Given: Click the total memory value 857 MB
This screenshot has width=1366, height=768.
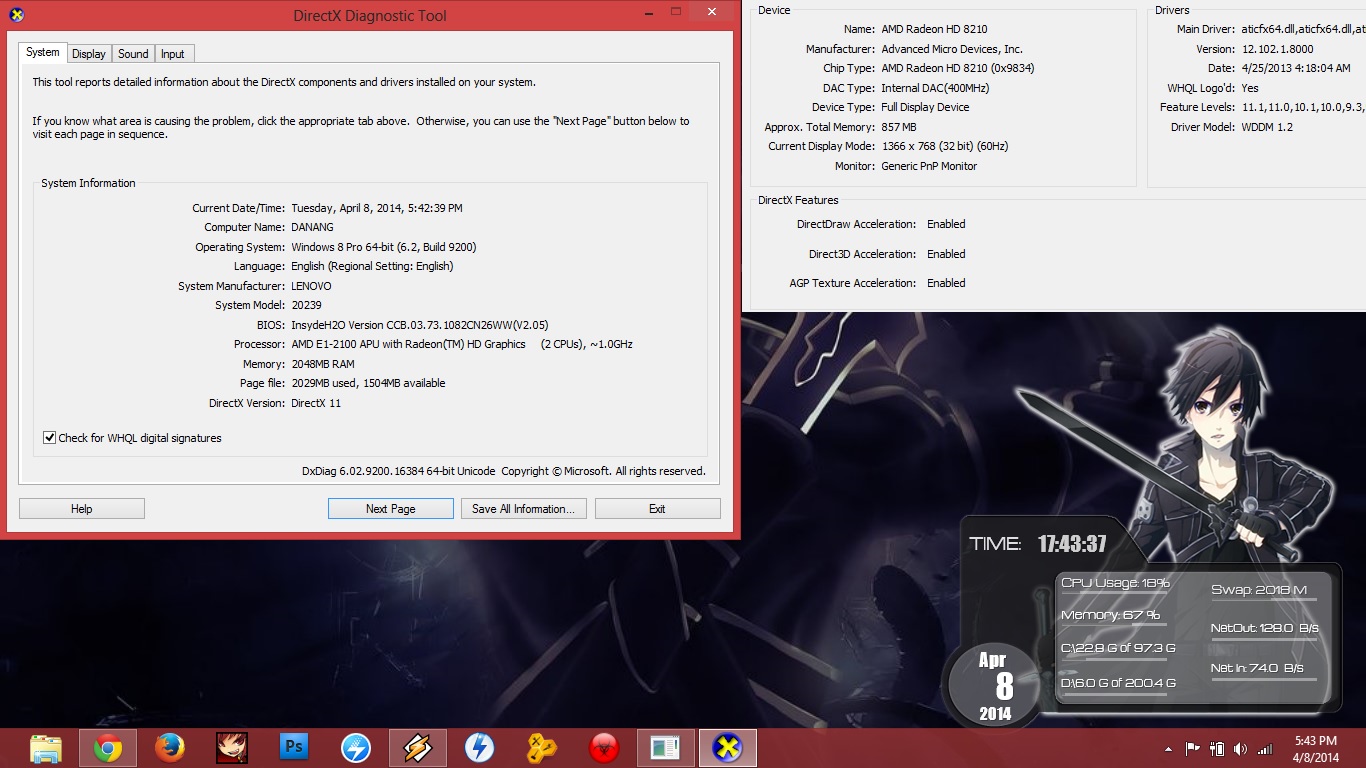Looking at the screenshot, I should pyautogui.click(x=899, y=127).
